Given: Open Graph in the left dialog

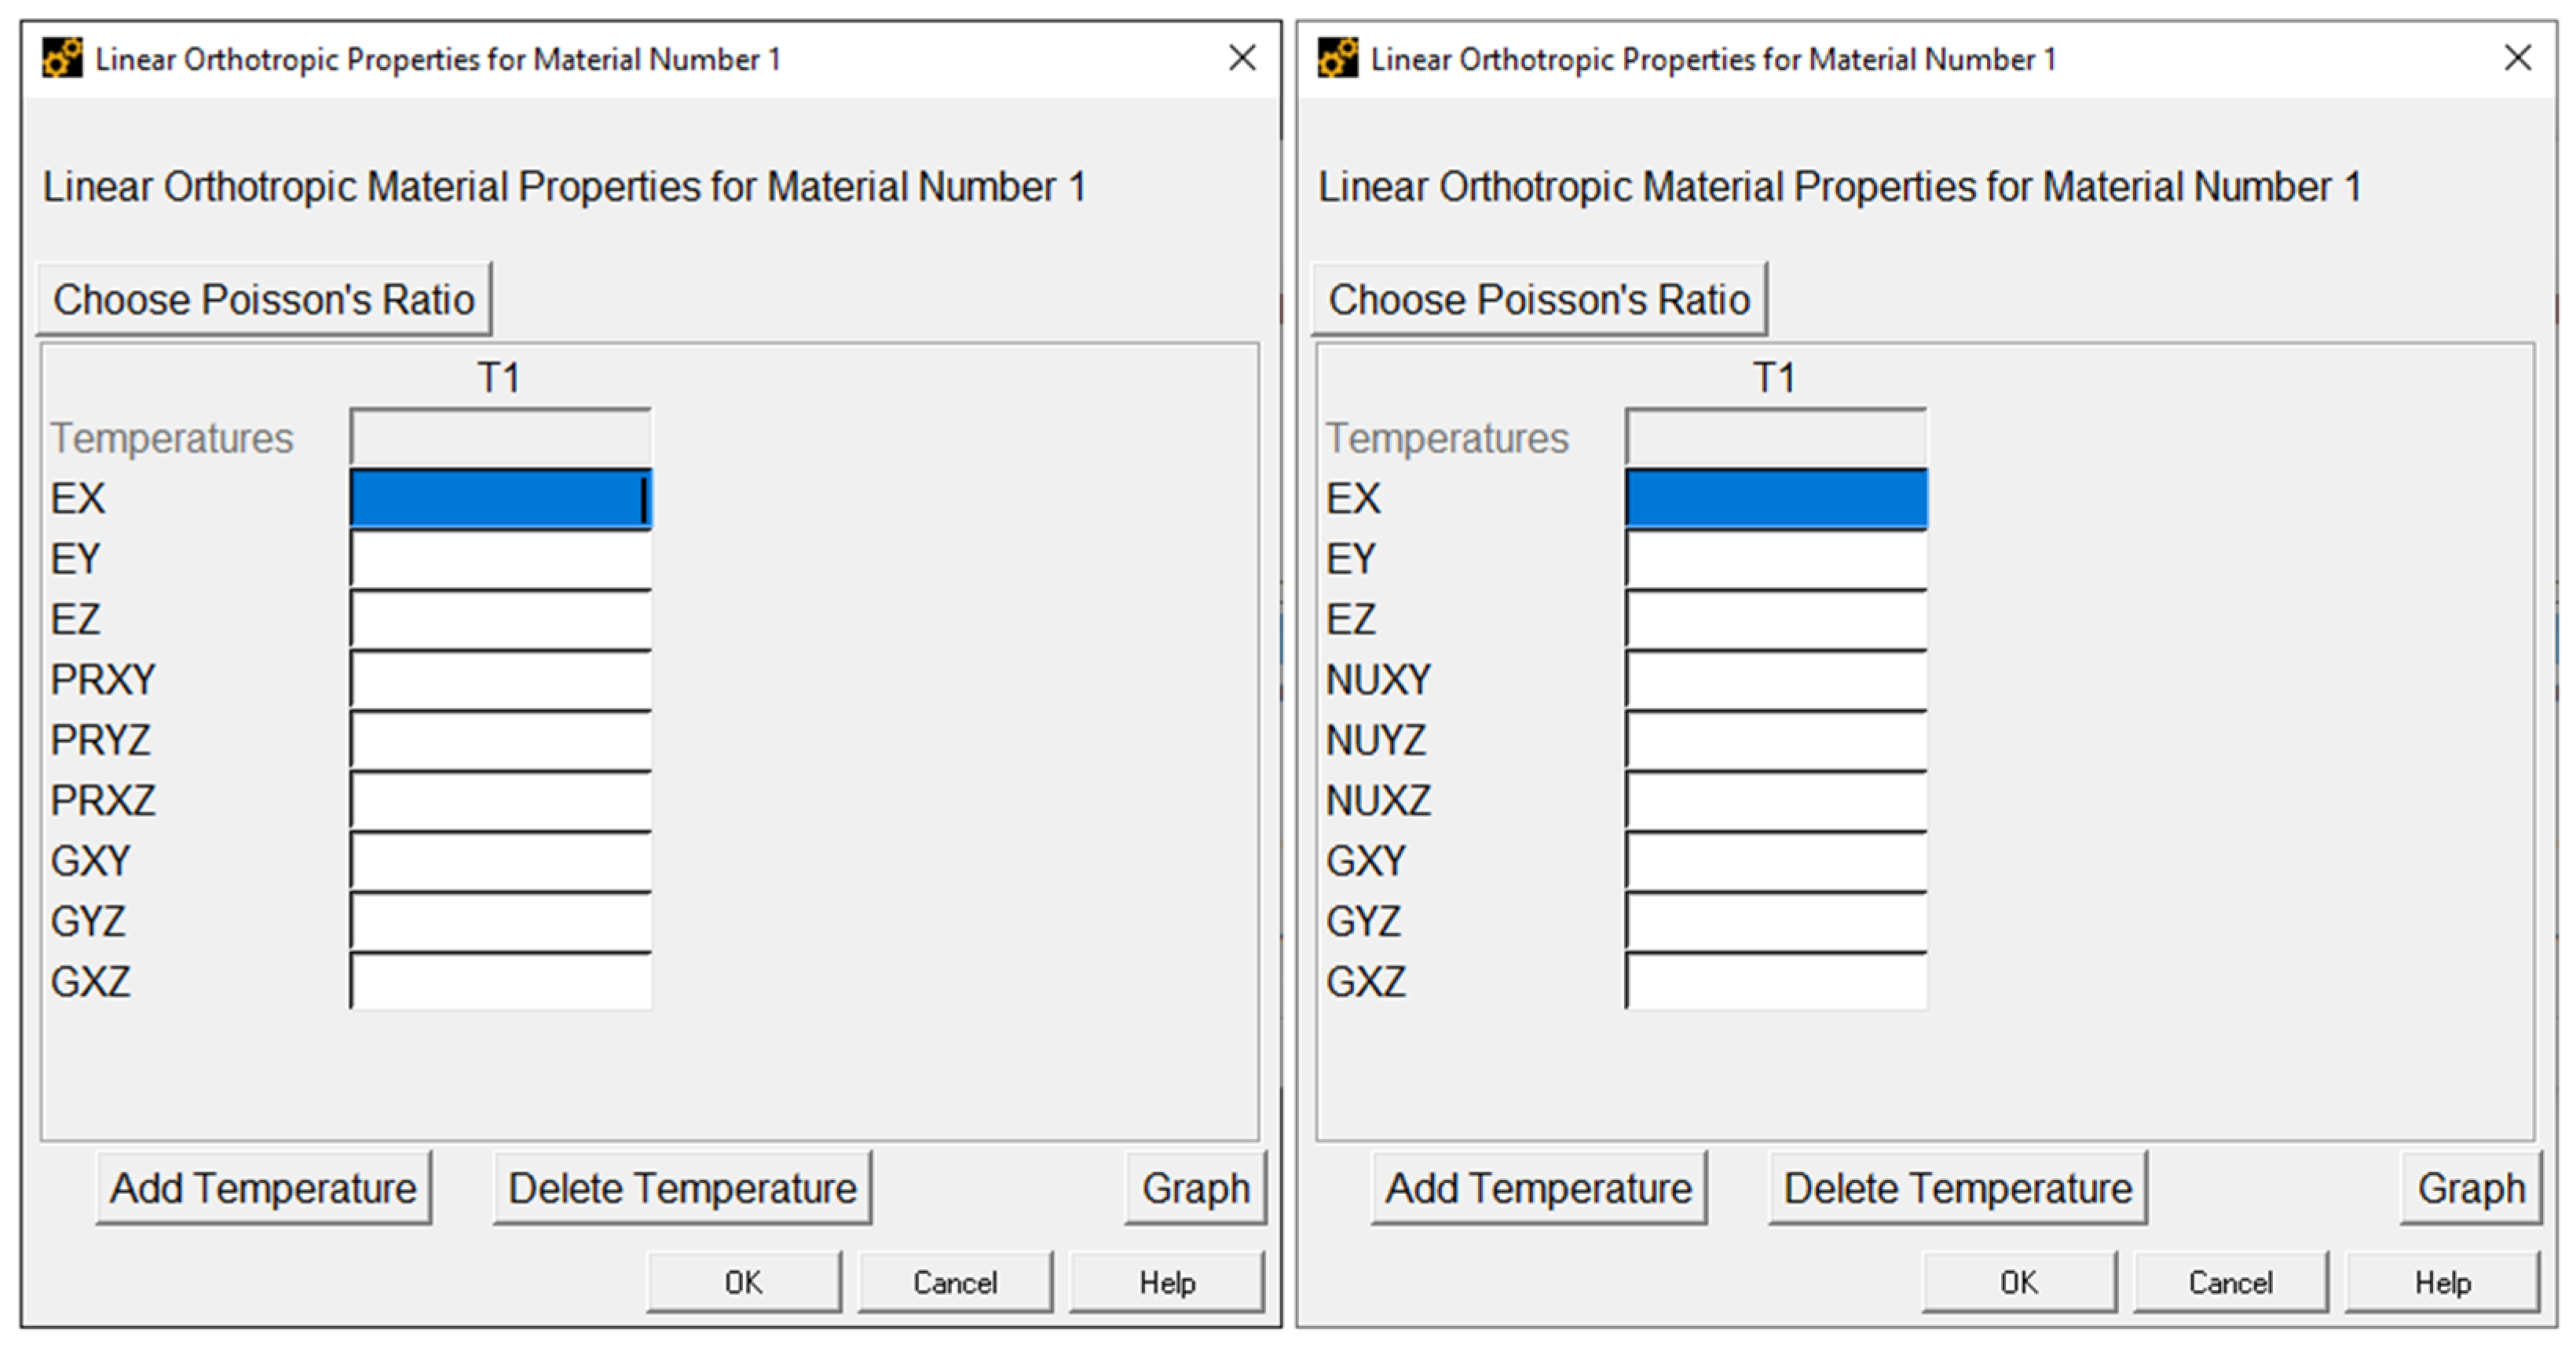Looking at the screenshot, I should 1195,1188.
